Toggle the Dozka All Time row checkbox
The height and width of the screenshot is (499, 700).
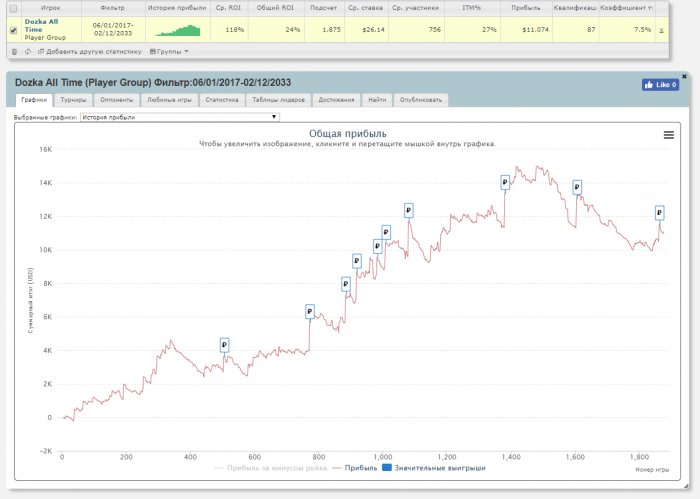[x=12, y=30]
